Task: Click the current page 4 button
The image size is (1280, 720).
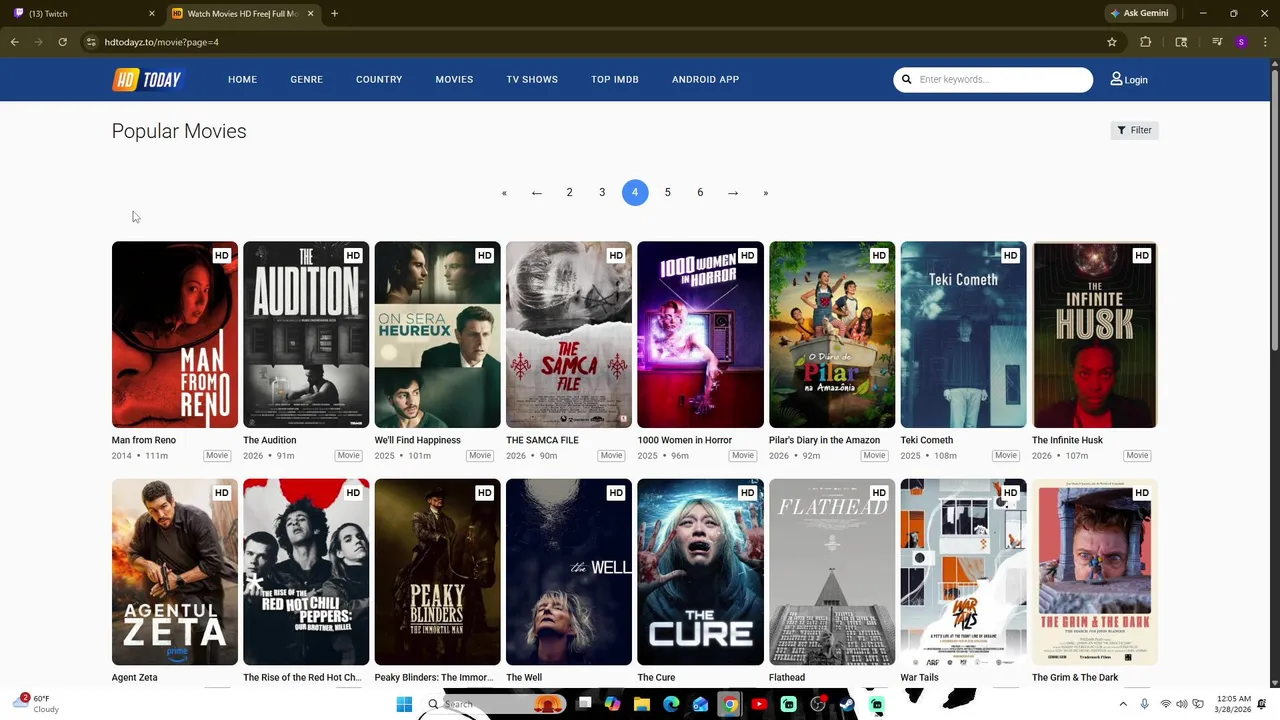Action: pyautogui.click(x=635, y=193)
